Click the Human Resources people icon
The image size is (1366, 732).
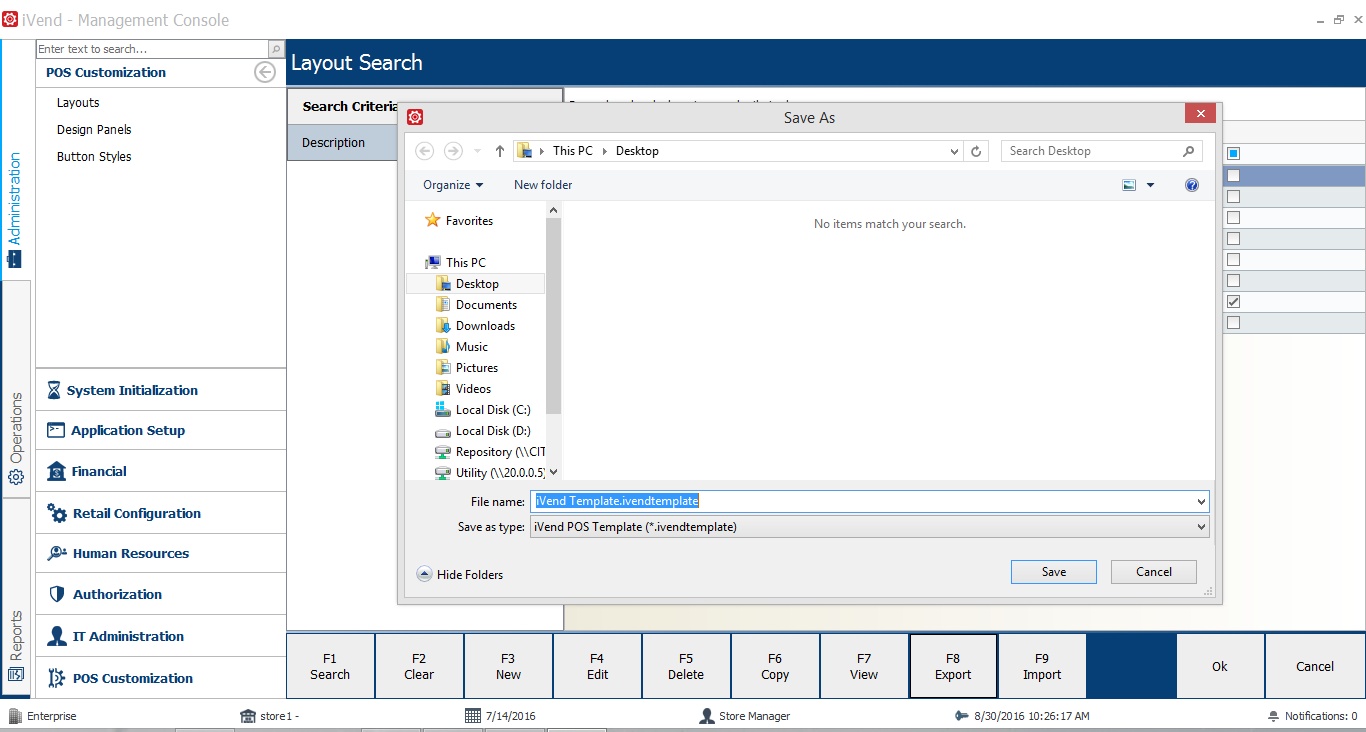tap(57, 553)
